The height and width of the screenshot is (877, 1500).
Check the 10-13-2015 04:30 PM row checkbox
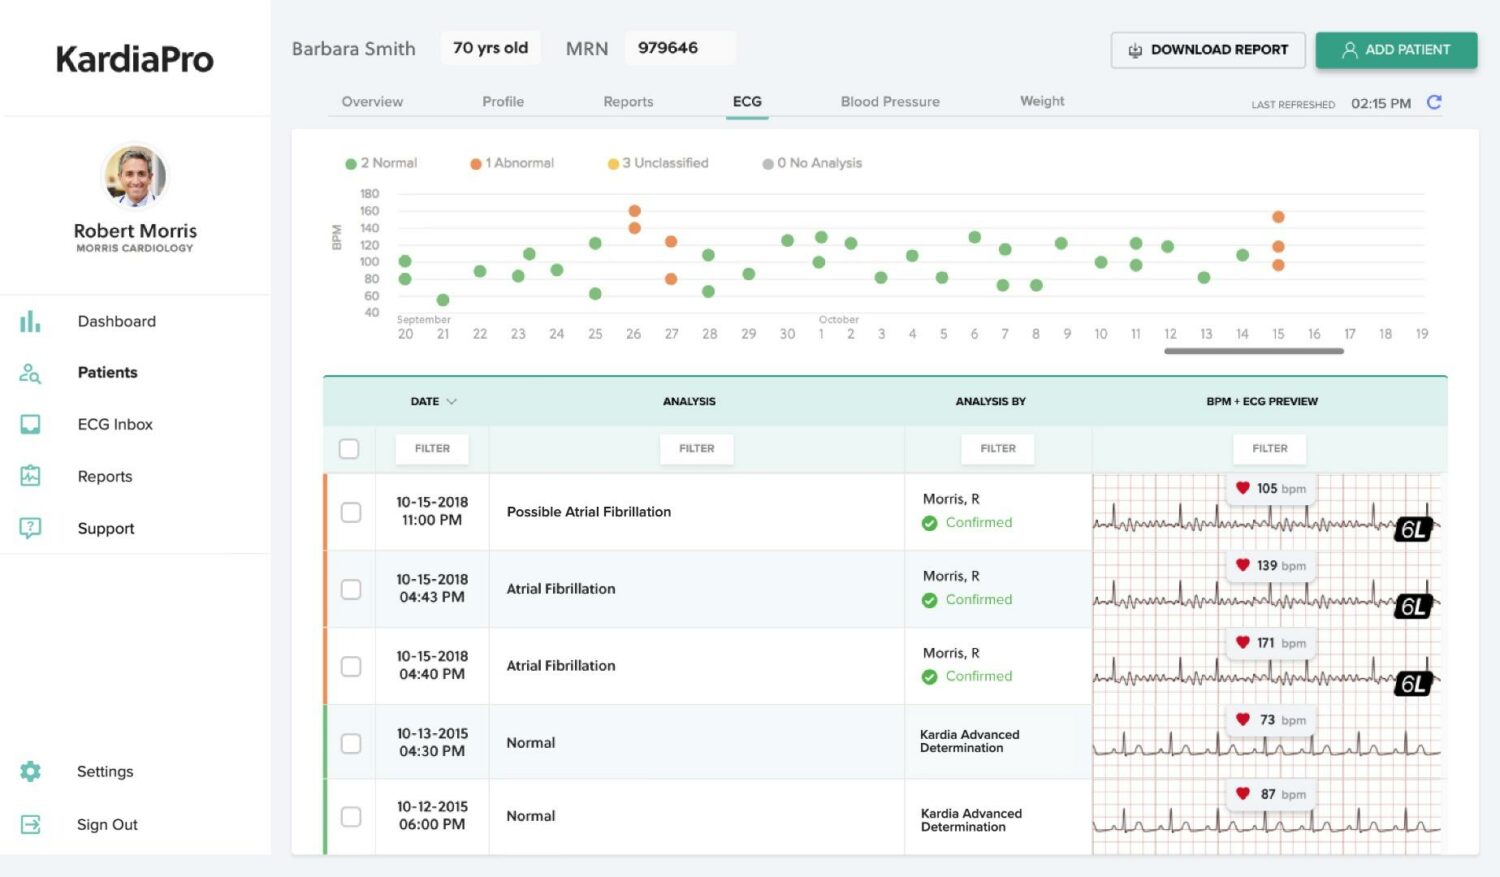pyautogui.click(x=351, y=743)
